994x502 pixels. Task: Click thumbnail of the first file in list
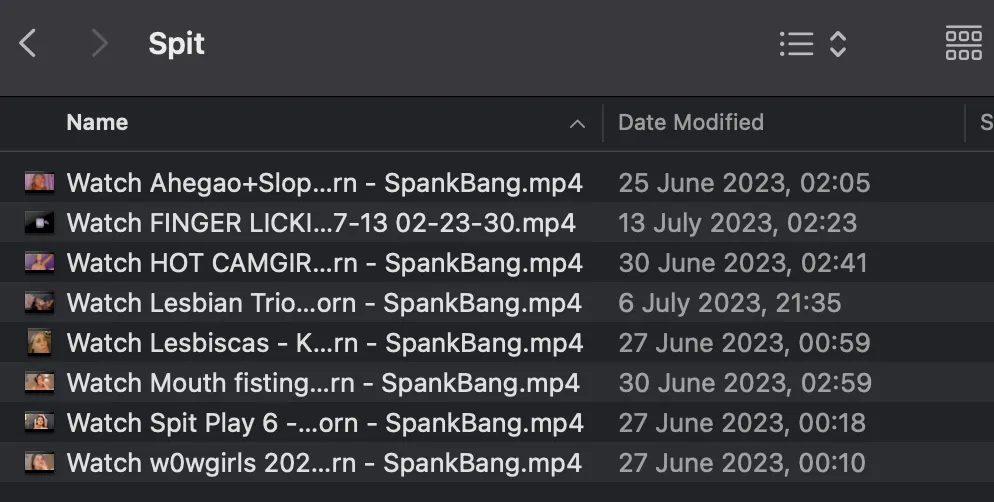pos(39,183)
